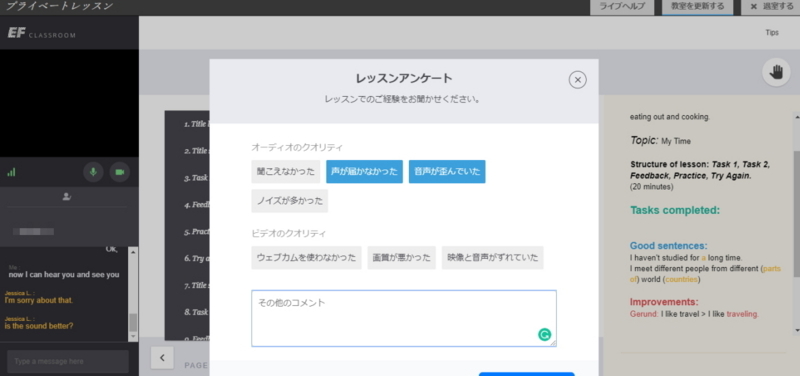Click the chat message input field
Viewport: 800px width, 376px height.
[68, 361]
